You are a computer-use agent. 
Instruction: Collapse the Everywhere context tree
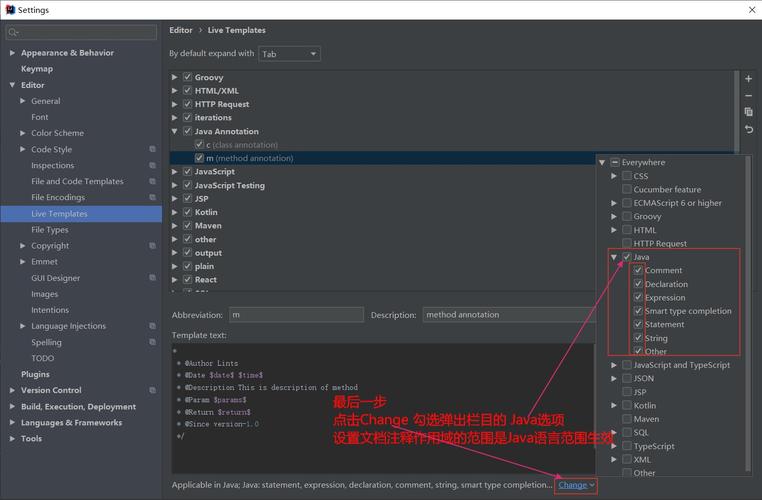coord(602,162)
